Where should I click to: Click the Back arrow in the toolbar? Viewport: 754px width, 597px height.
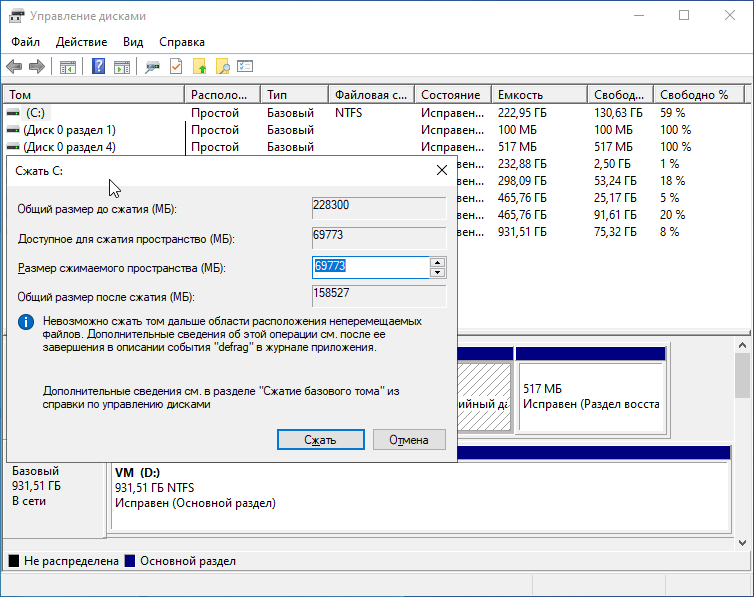(x=14, y=66)
